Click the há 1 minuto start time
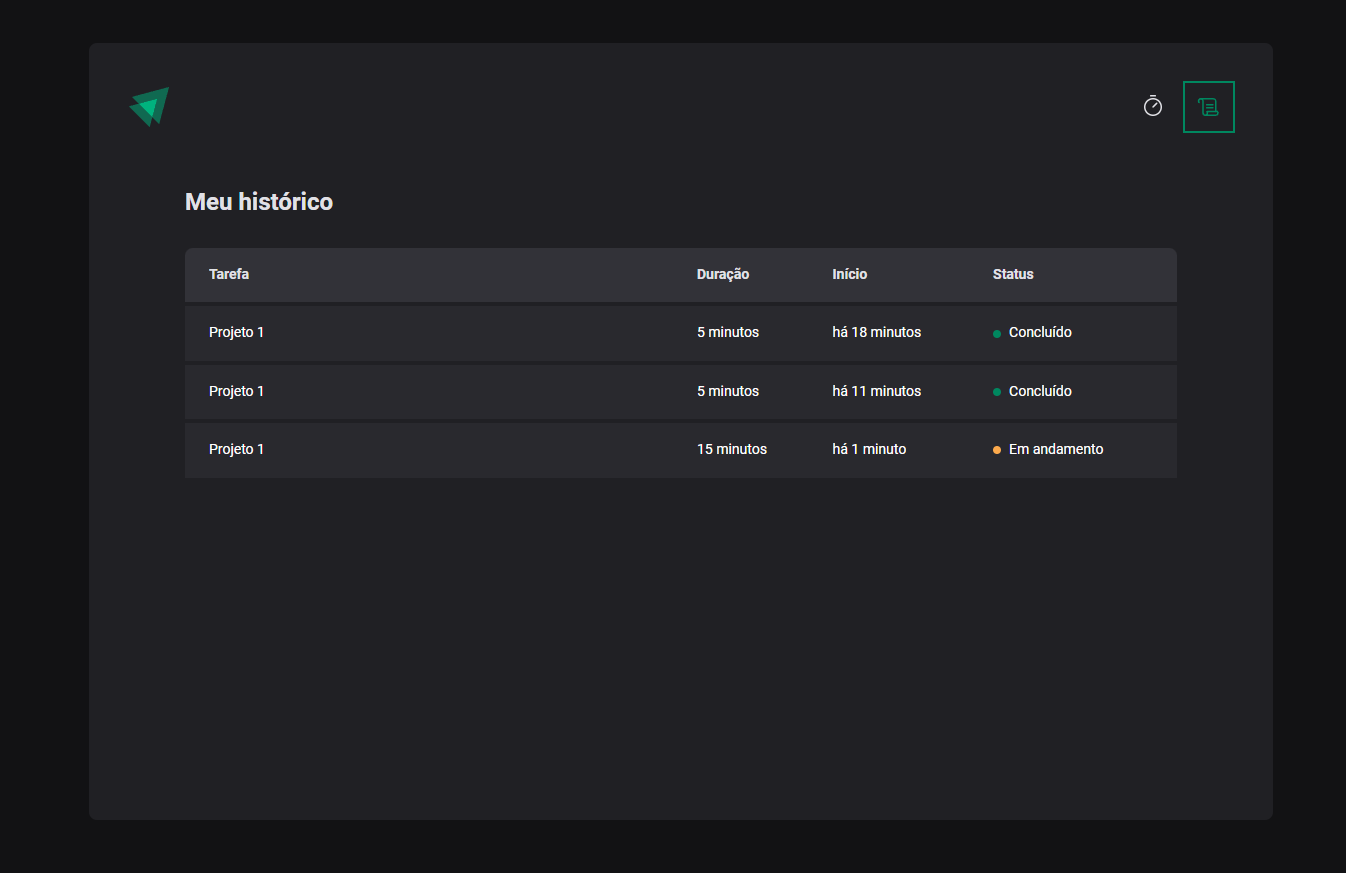Screen dimensions: 1346x873 (x=869, y=450)
